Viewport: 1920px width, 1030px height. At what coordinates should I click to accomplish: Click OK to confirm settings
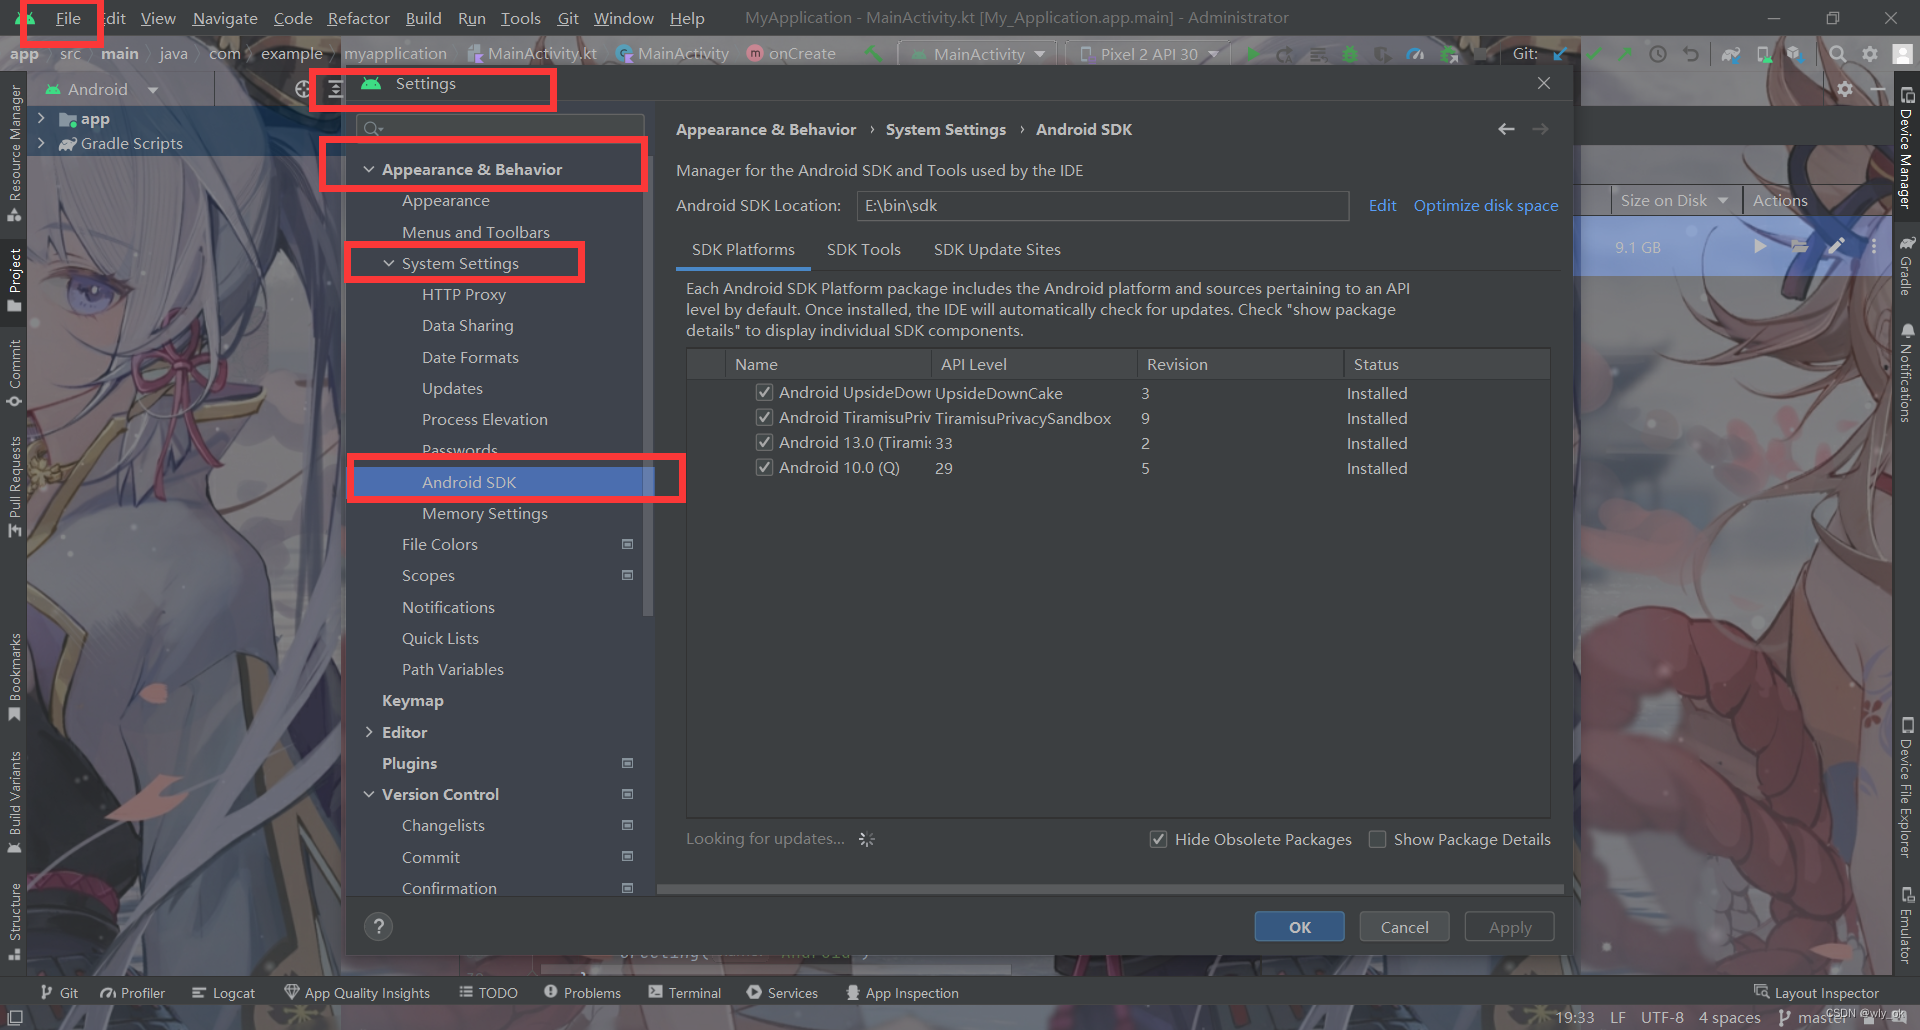coord(1299,927)
